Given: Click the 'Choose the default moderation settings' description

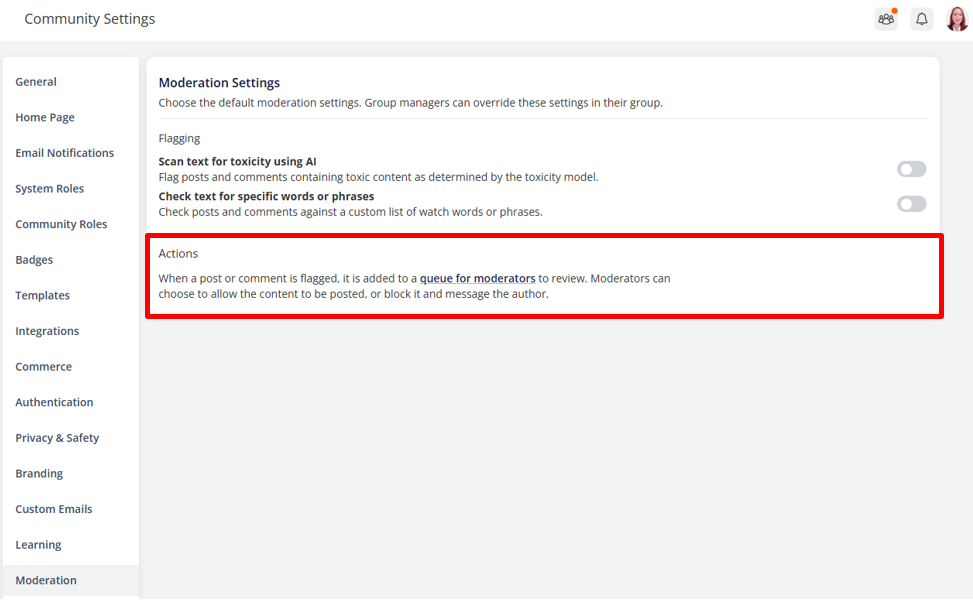Looking at the screenshot, I should coord(410,103).
